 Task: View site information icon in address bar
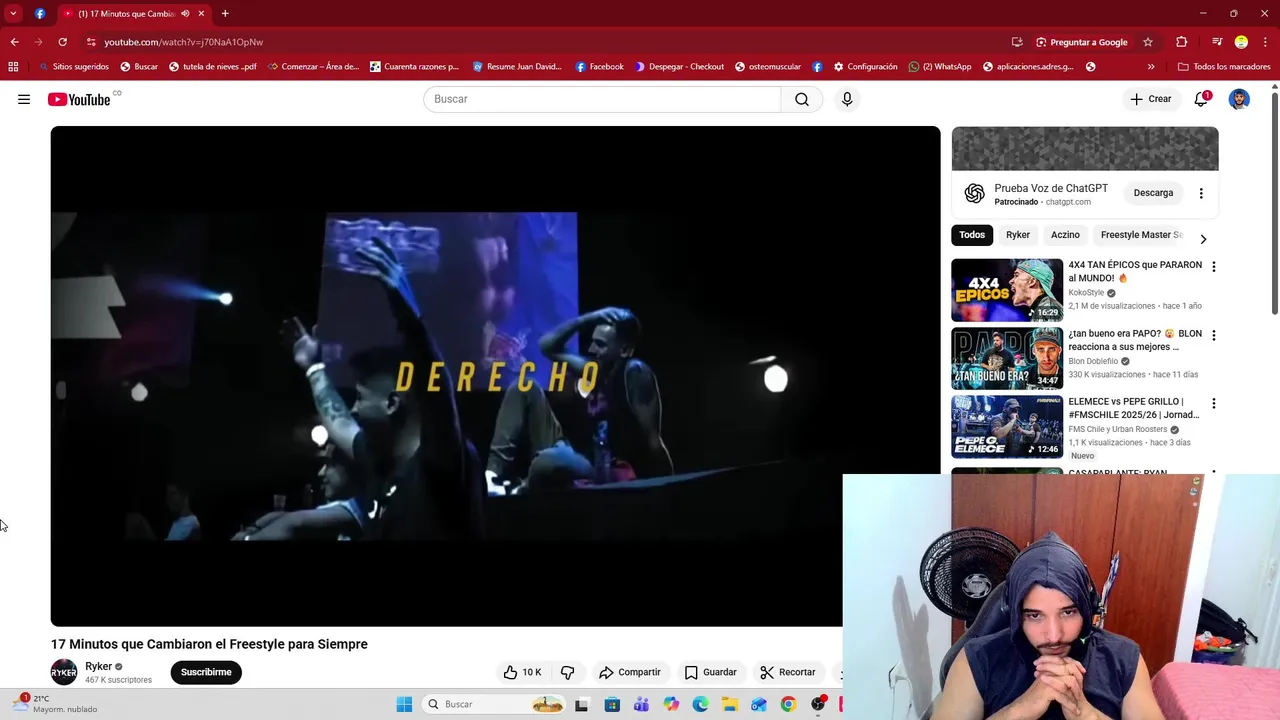(x=91, y=42)
